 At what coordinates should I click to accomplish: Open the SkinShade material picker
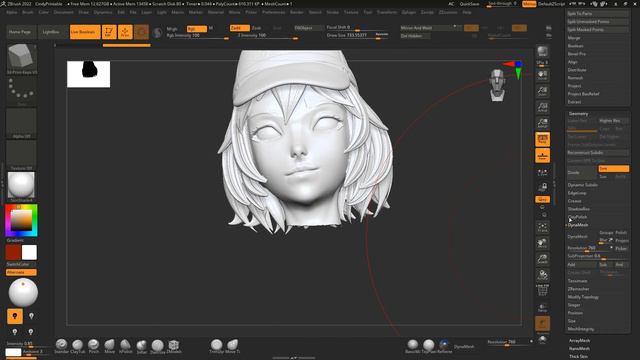[x=21, y=186]
